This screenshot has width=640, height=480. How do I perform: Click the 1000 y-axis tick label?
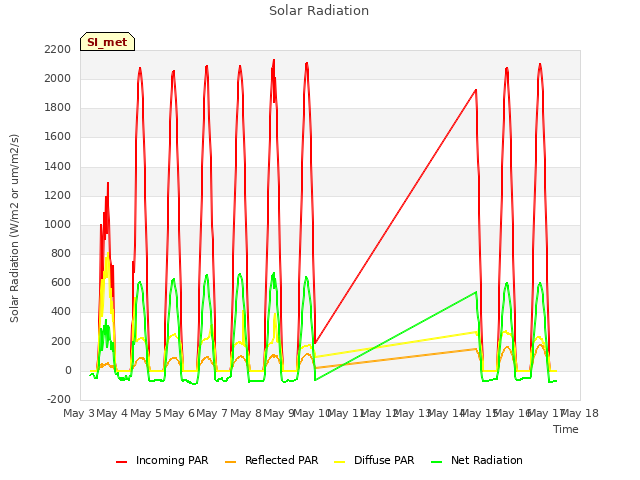coord(58,224)
